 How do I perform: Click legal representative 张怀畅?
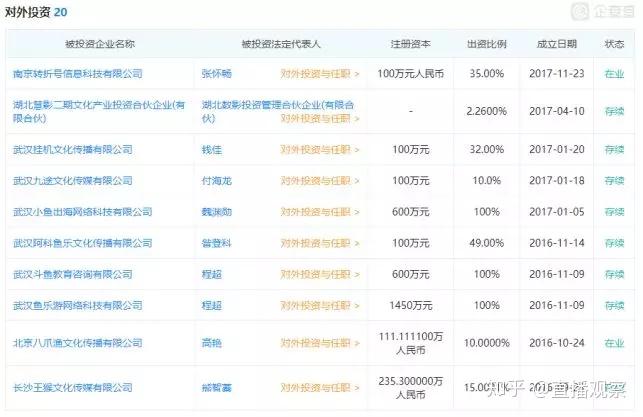217,73
